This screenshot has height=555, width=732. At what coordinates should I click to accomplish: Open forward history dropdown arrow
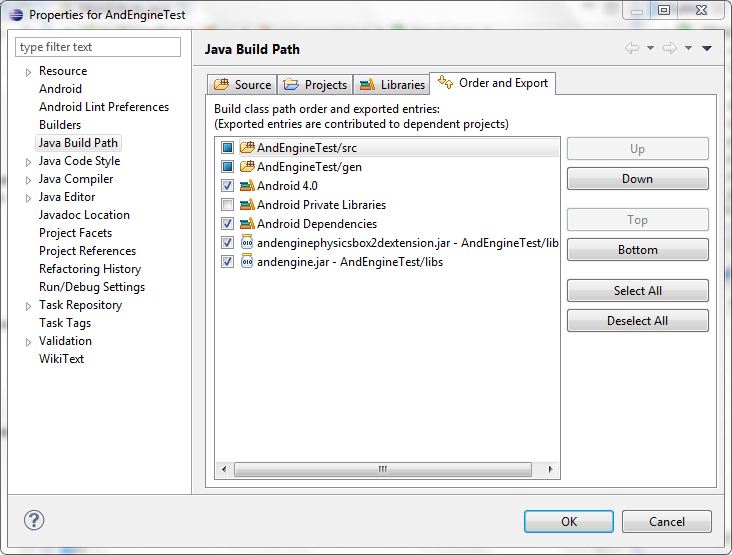(x=688, y=48)
